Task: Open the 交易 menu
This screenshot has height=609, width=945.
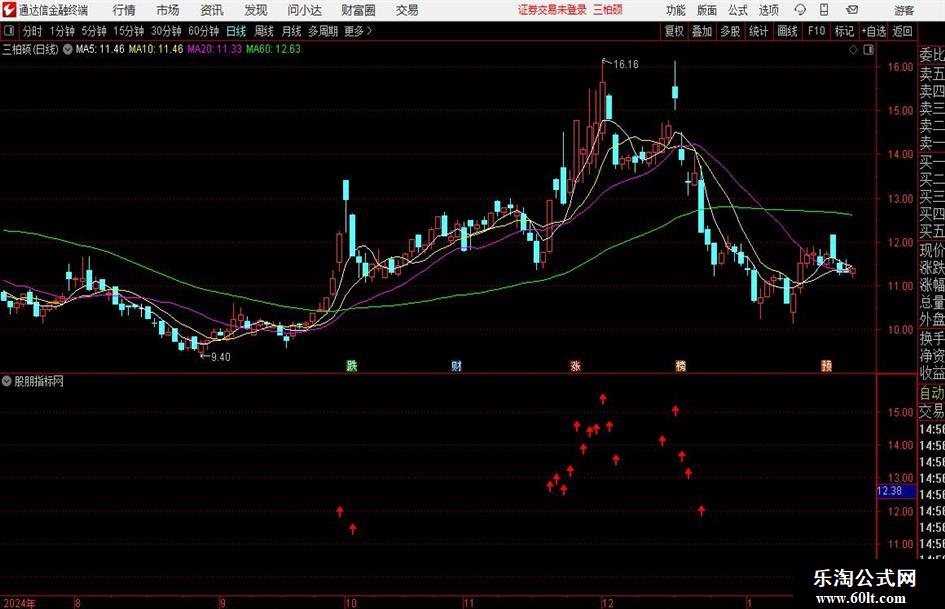Action: click(407, 10)
